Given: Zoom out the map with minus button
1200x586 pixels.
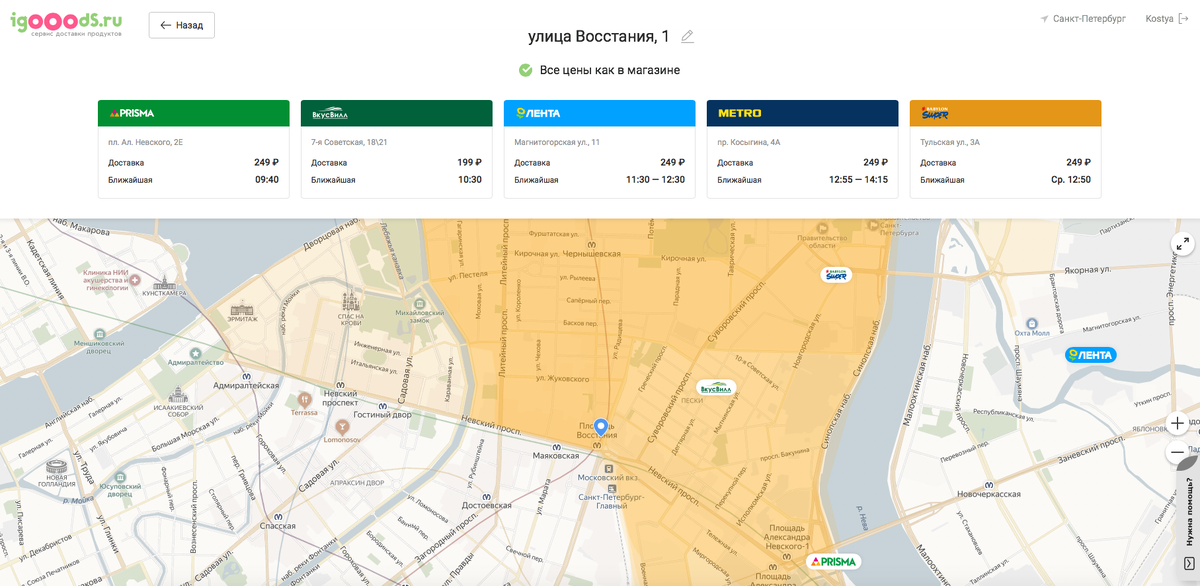Looking at the screenshot, I should point(1178,453).
